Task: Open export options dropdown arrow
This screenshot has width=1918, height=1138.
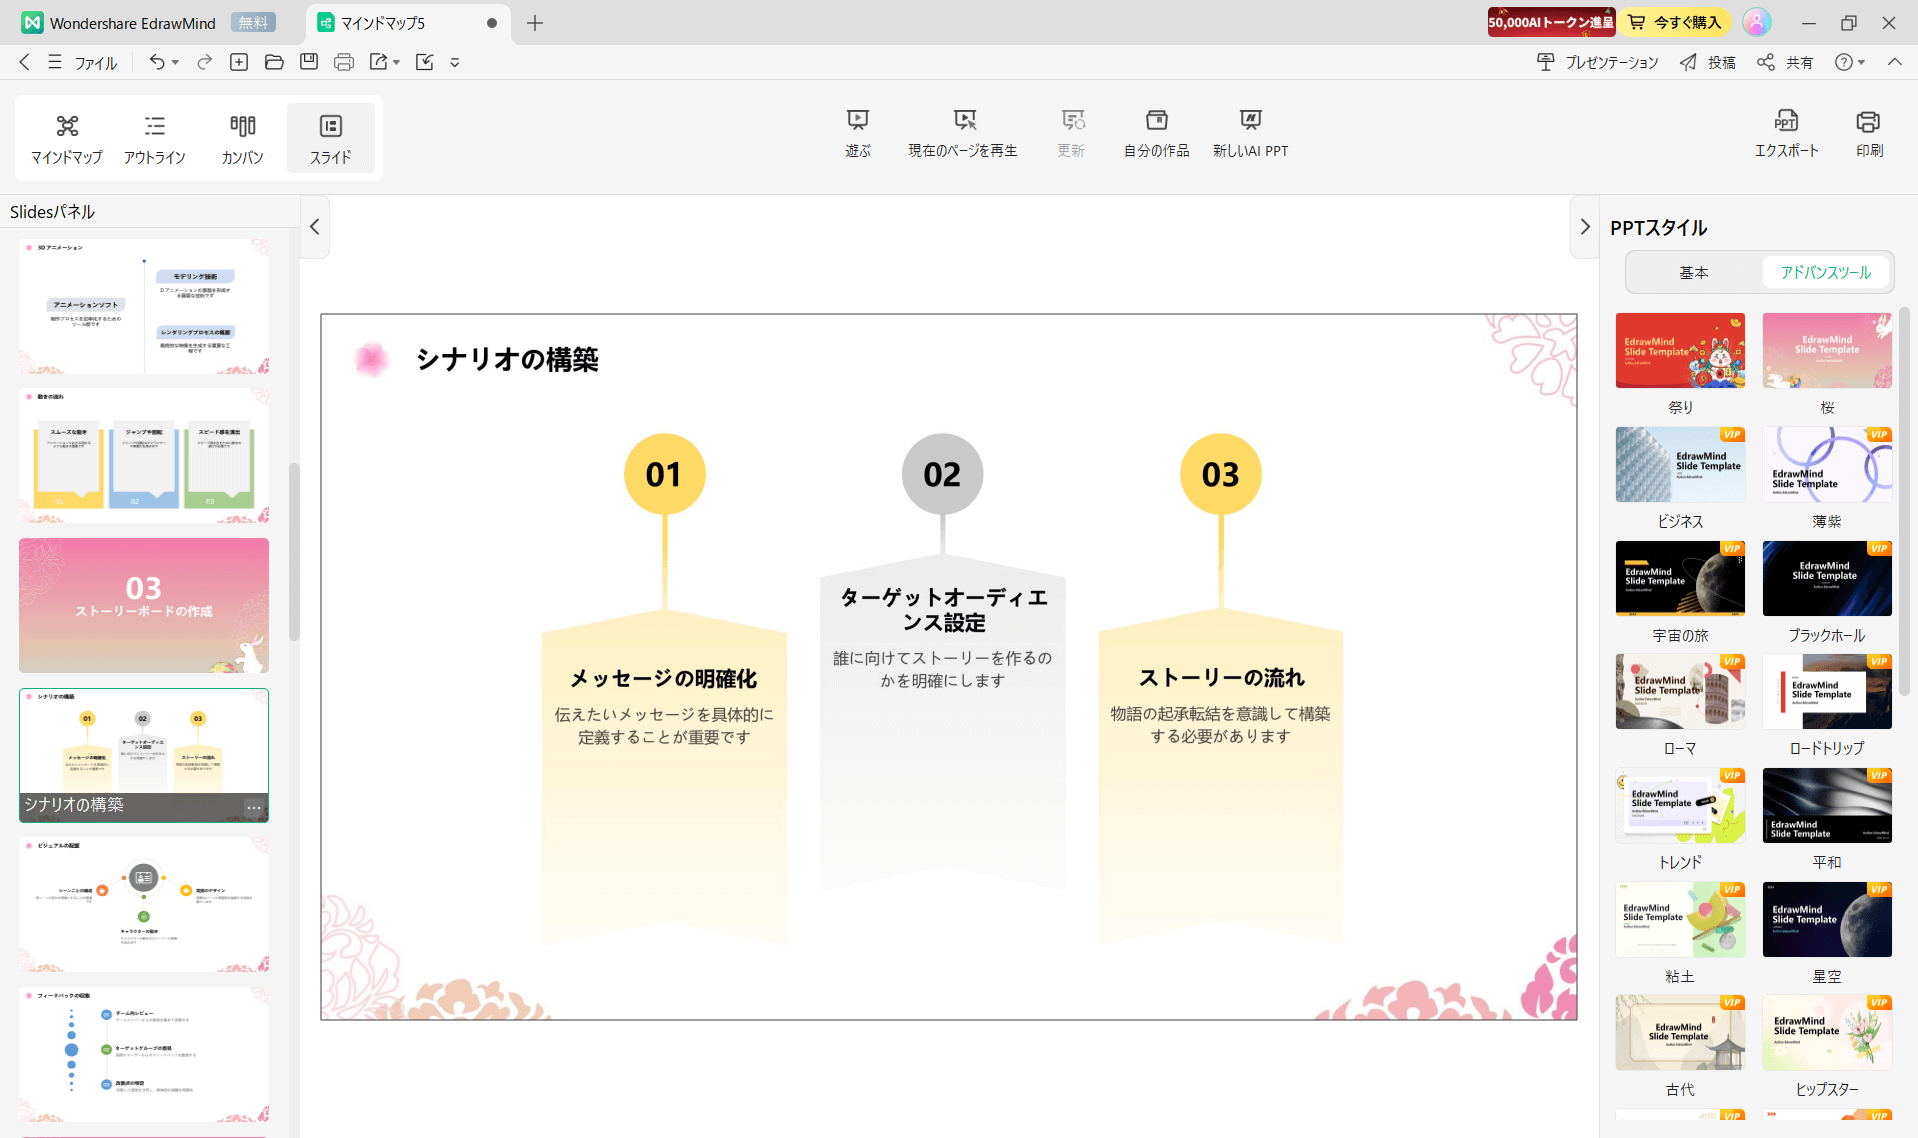Action: pos(396,62)
